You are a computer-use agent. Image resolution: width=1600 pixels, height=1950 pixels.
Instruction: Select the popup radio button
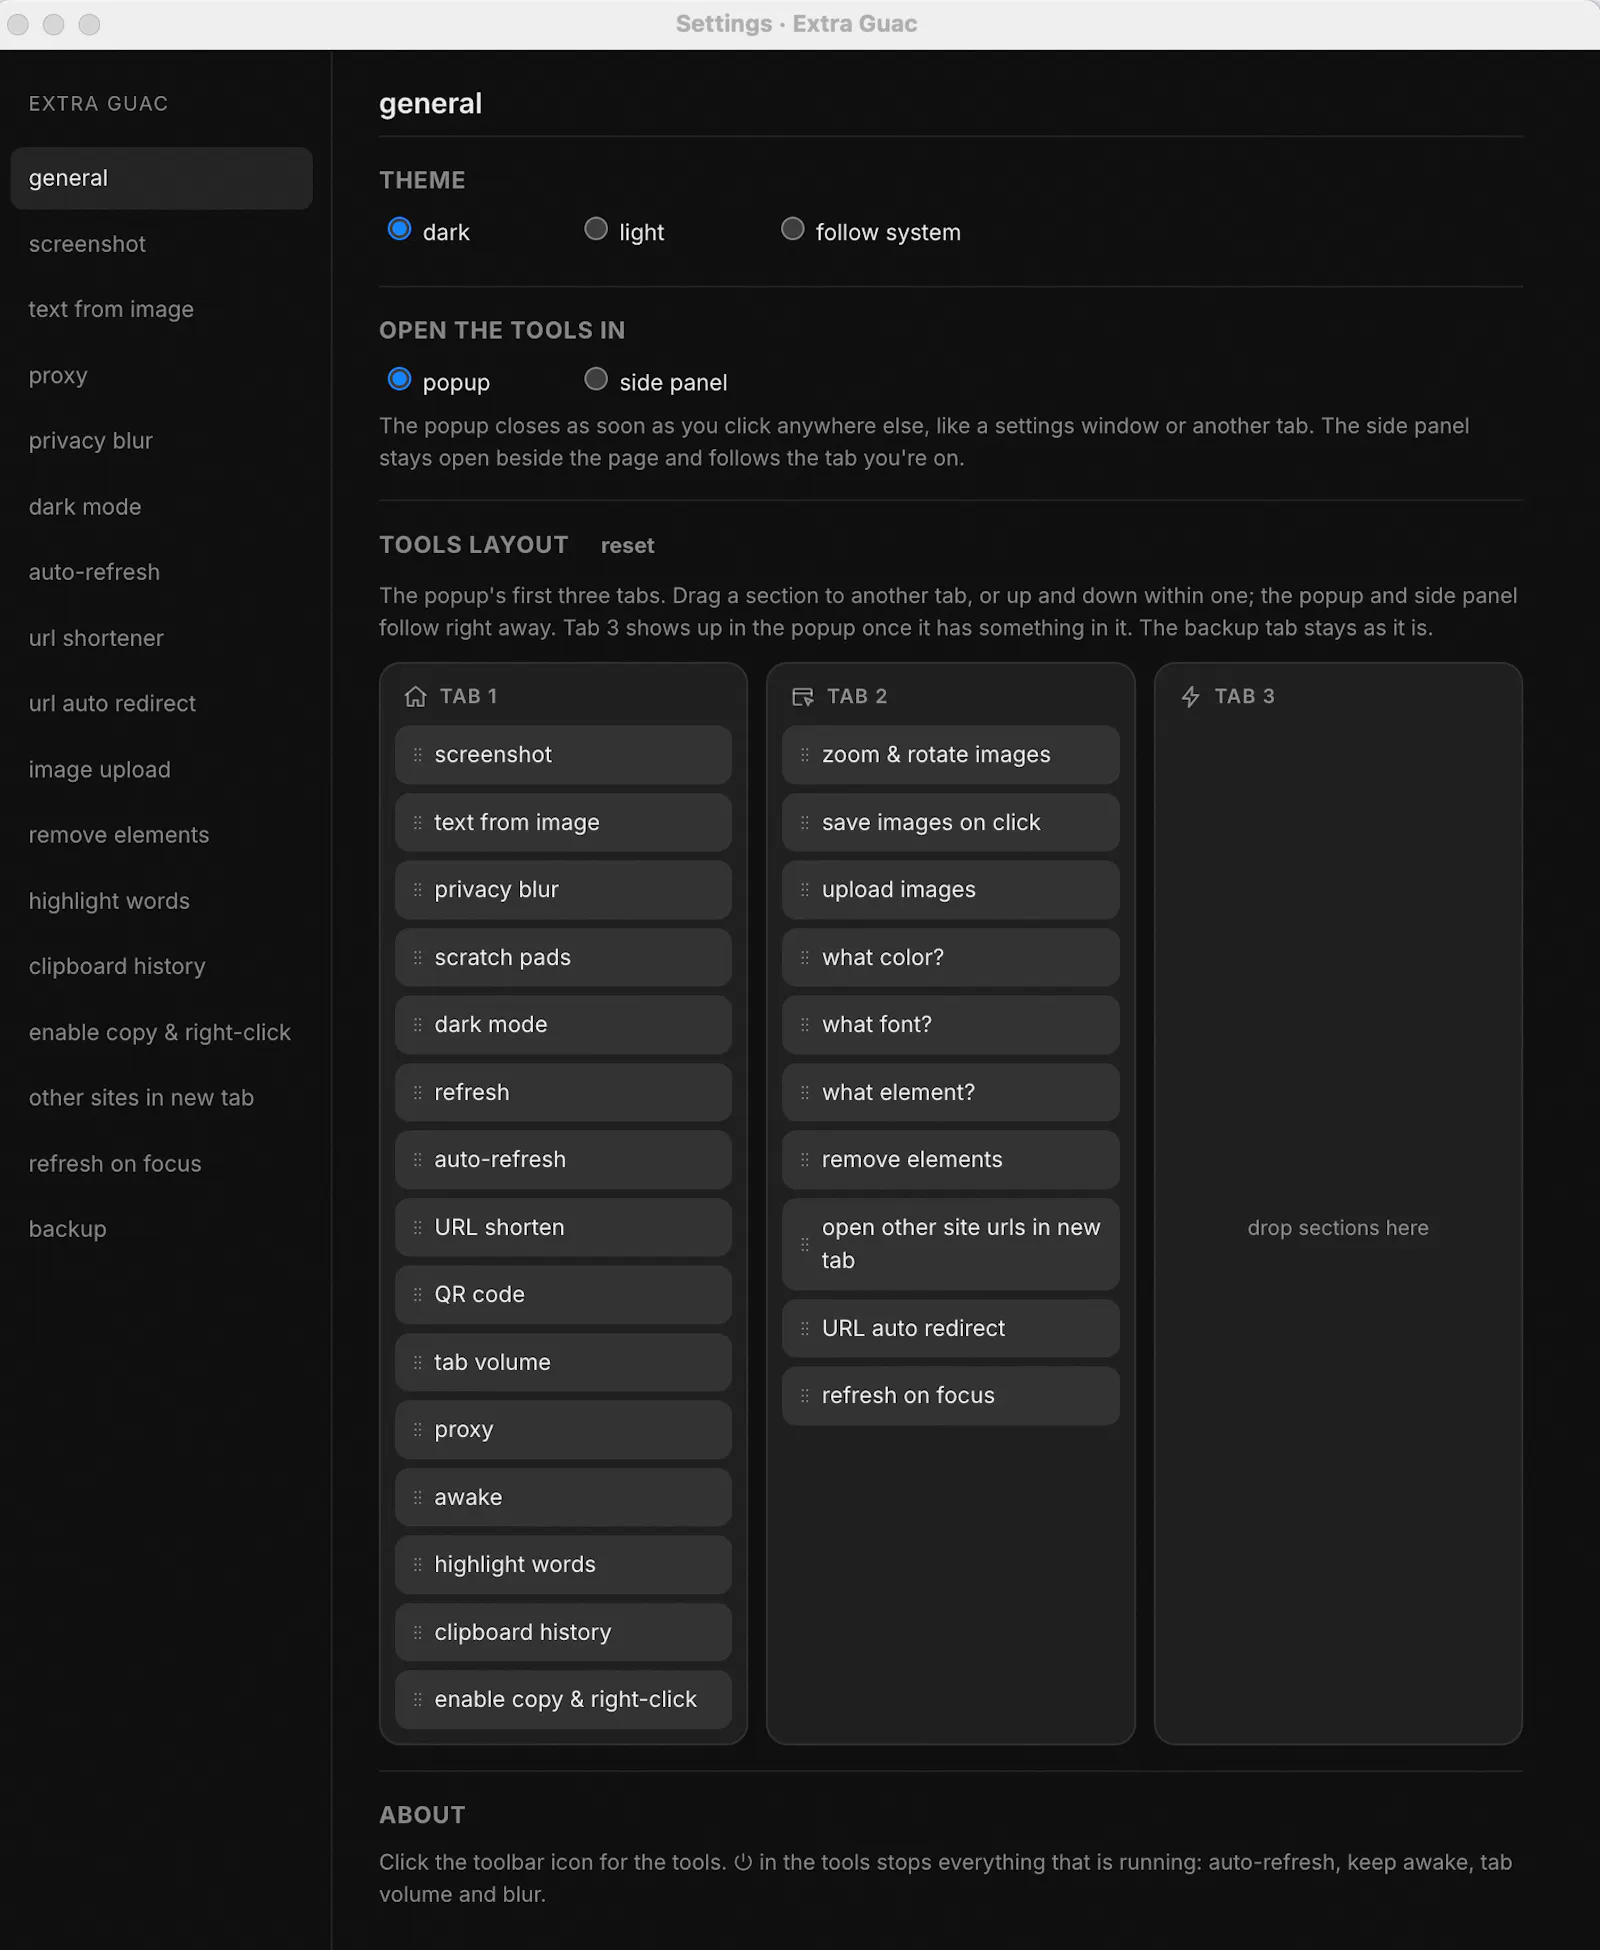(x=399, y=380)
